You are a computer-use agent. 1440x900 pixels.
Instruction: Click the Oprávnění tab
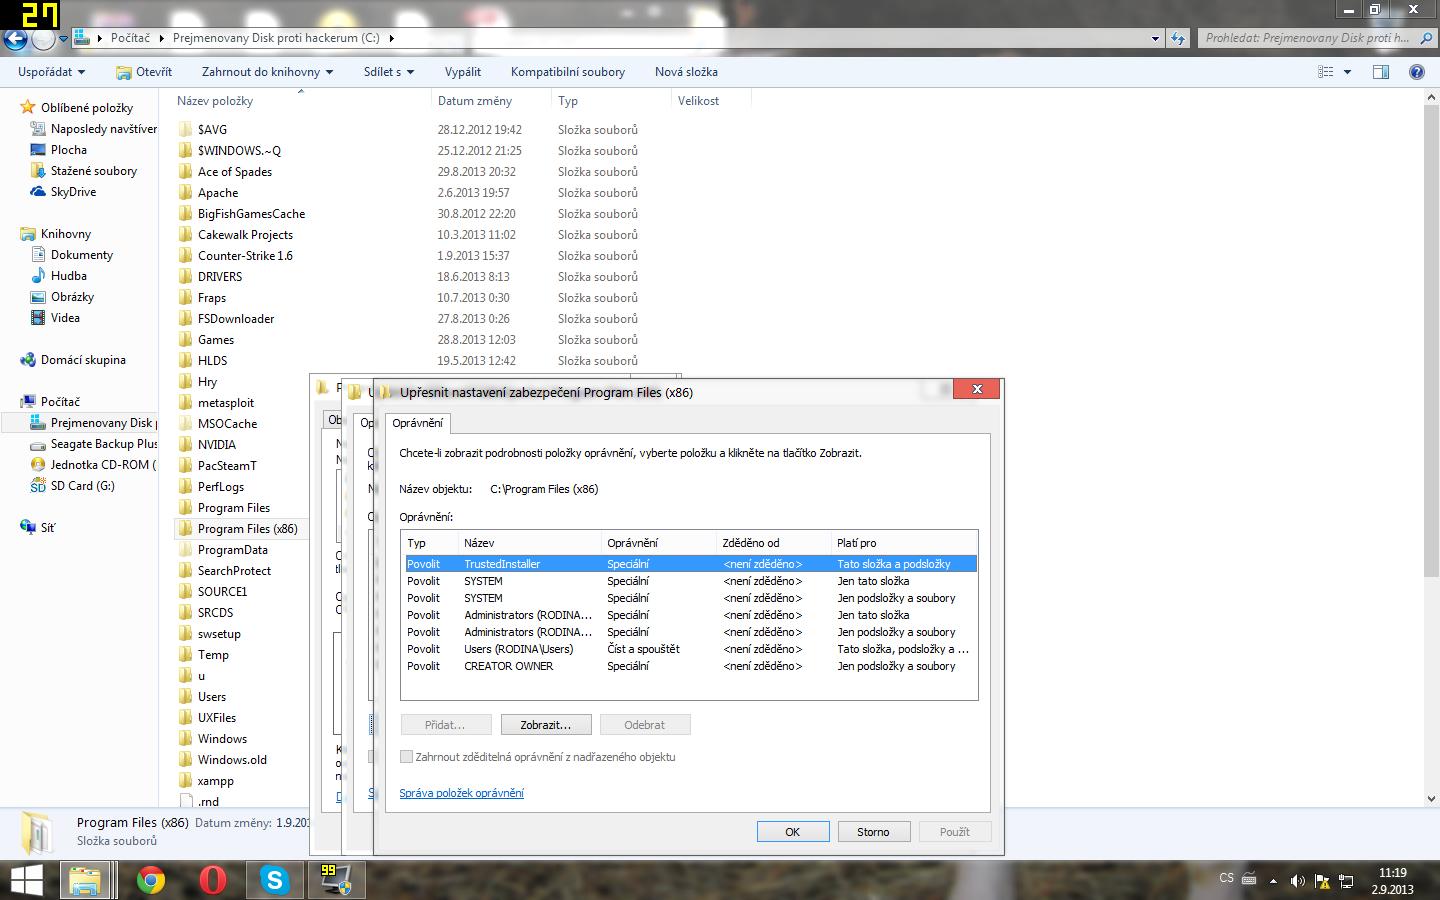pyautogui.click(x=417, y=423)
